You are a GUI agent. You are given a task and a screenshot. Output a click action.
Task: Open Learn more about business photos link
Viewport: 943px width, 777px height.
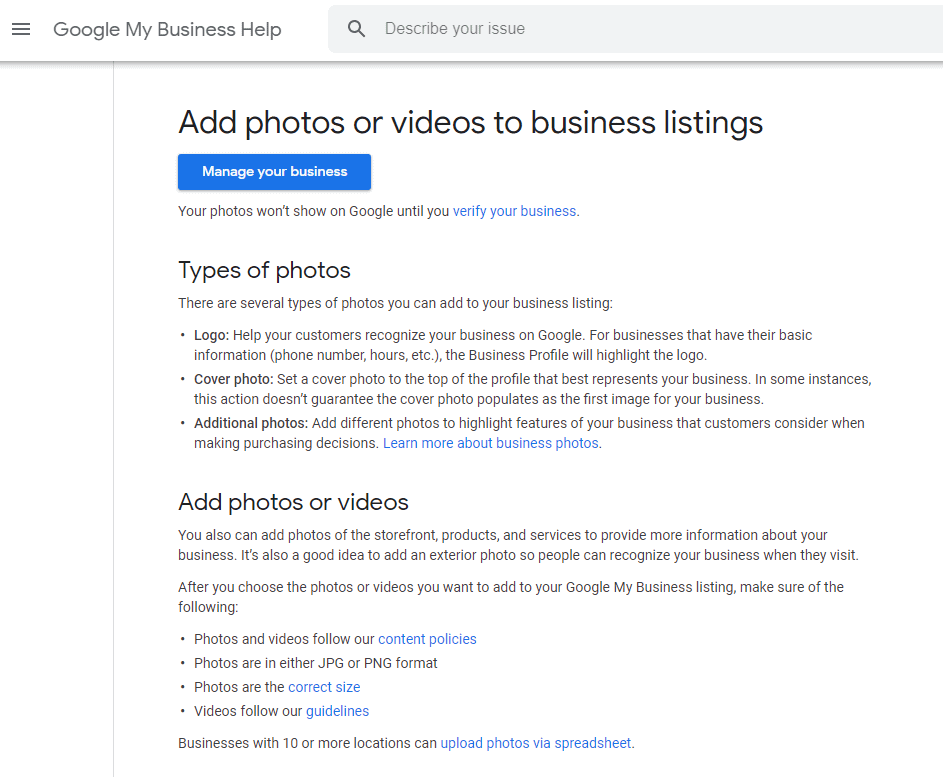(491, 443)
